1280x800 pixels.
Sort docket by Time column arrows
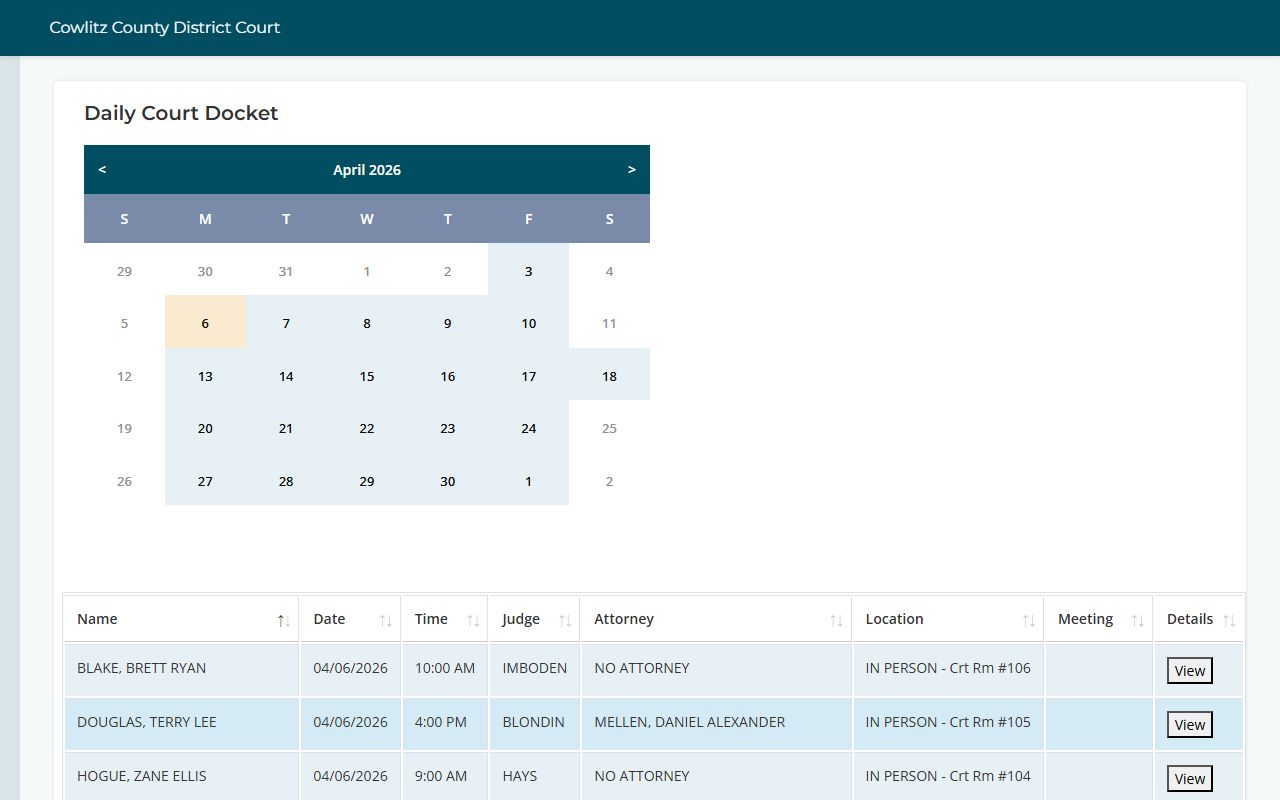(473, 621)
